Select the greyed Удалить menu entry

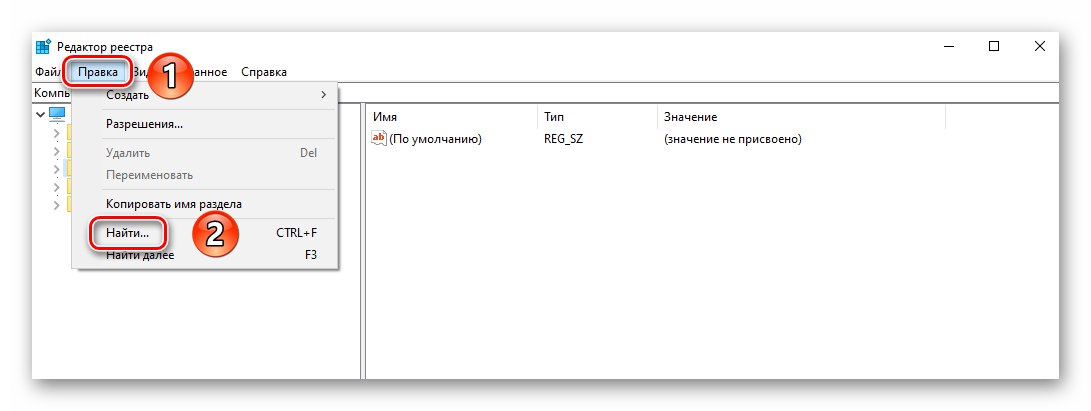(205, 153)
